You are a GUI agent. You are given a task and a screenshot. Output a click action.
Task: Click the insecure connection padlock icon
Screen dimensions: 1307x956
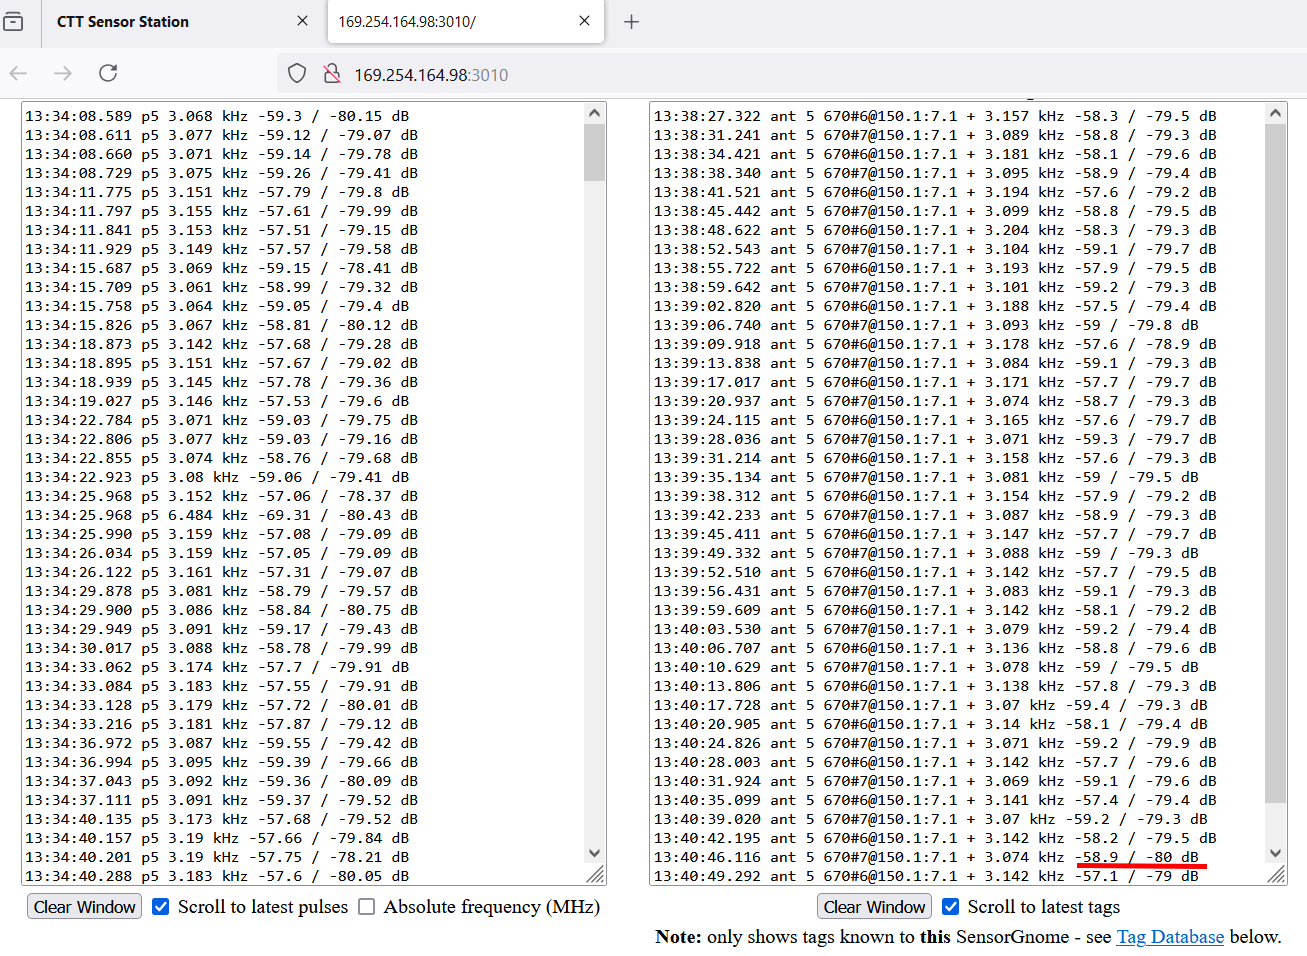[332, 74]
